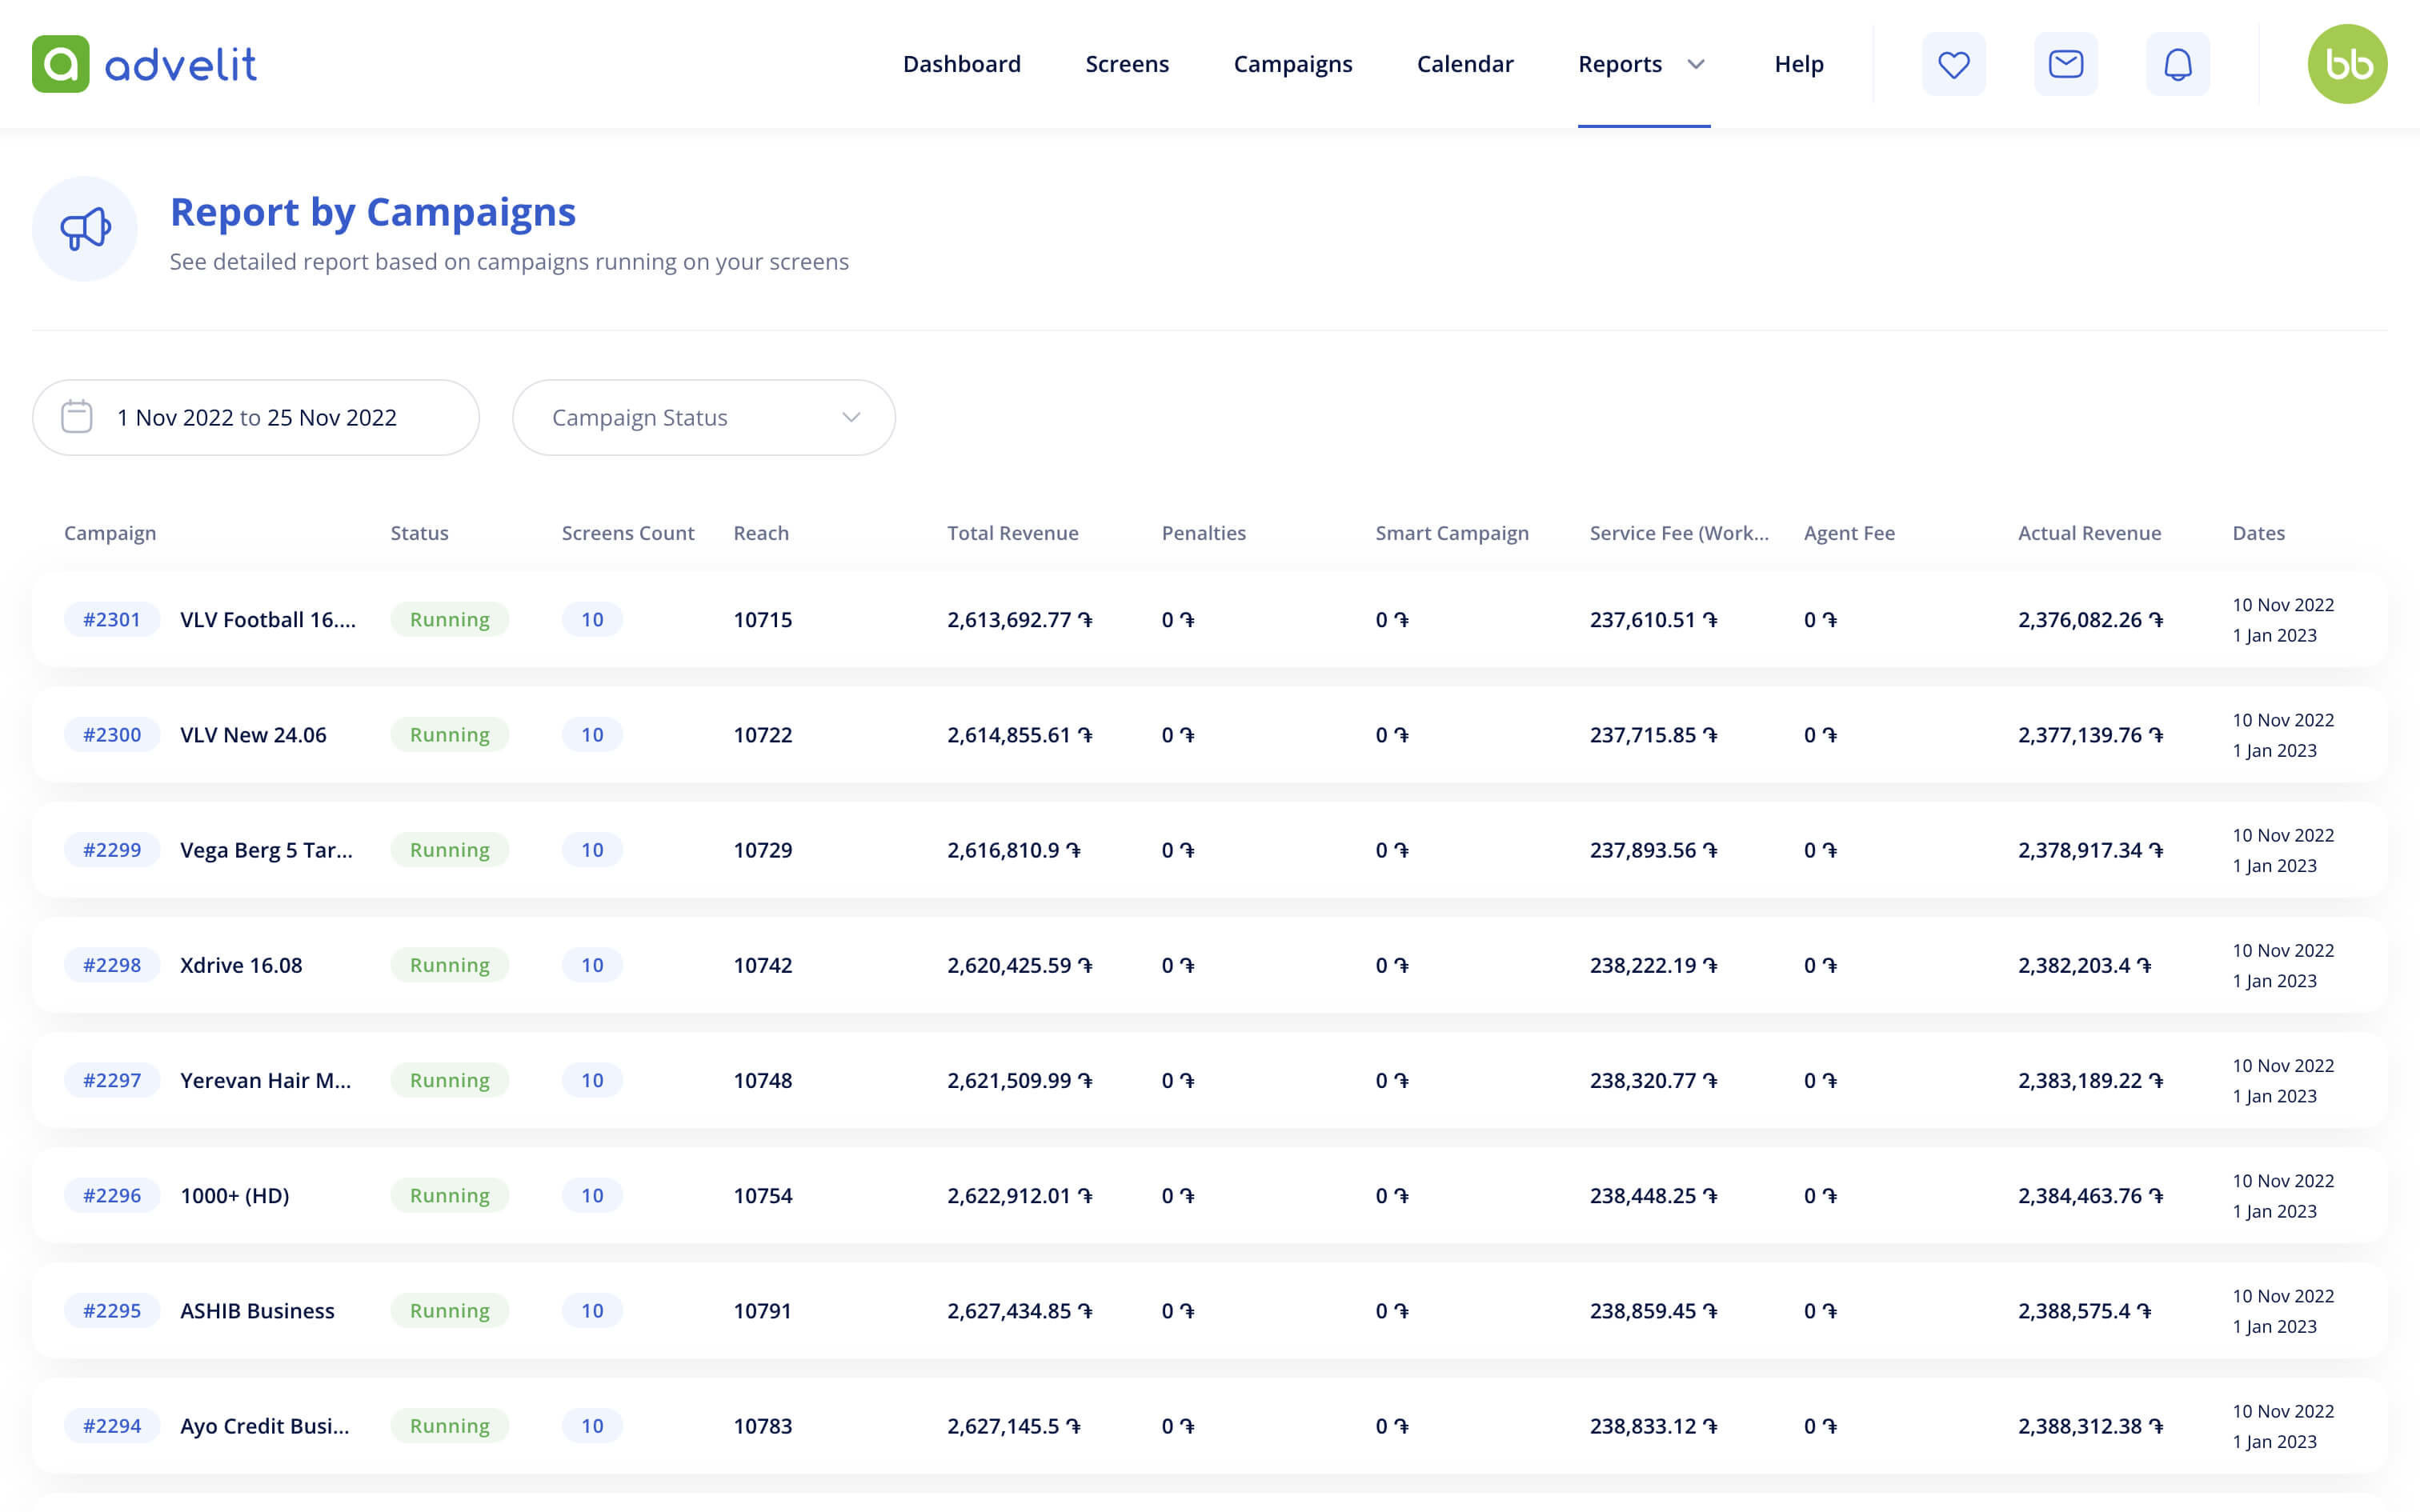
Task: Open the date range picker
Action: 256,417
